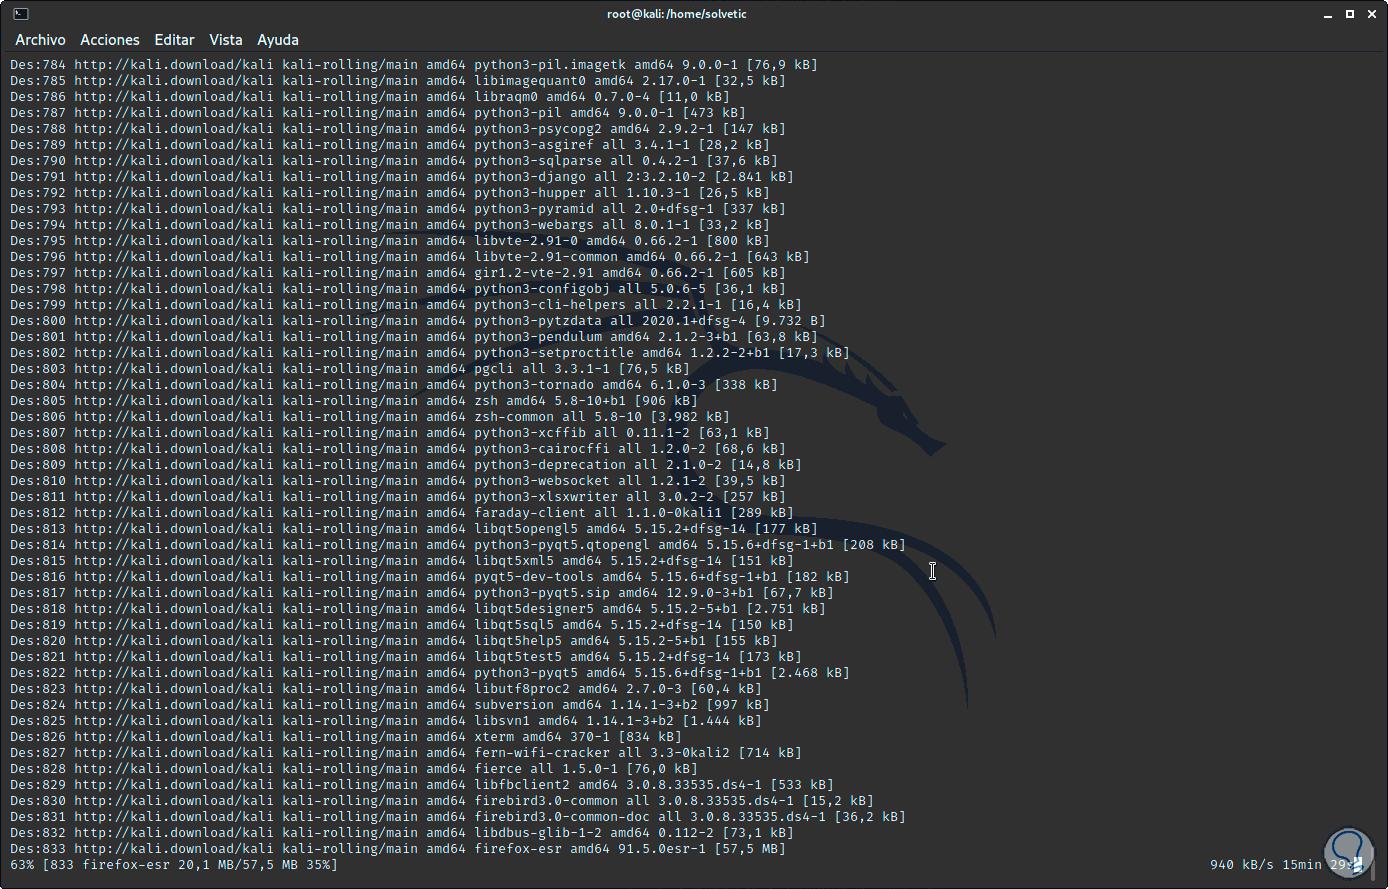Click the python3-hupper line
The width and height of the screenshot is (1388, 889).
click(x=390, y=192)
